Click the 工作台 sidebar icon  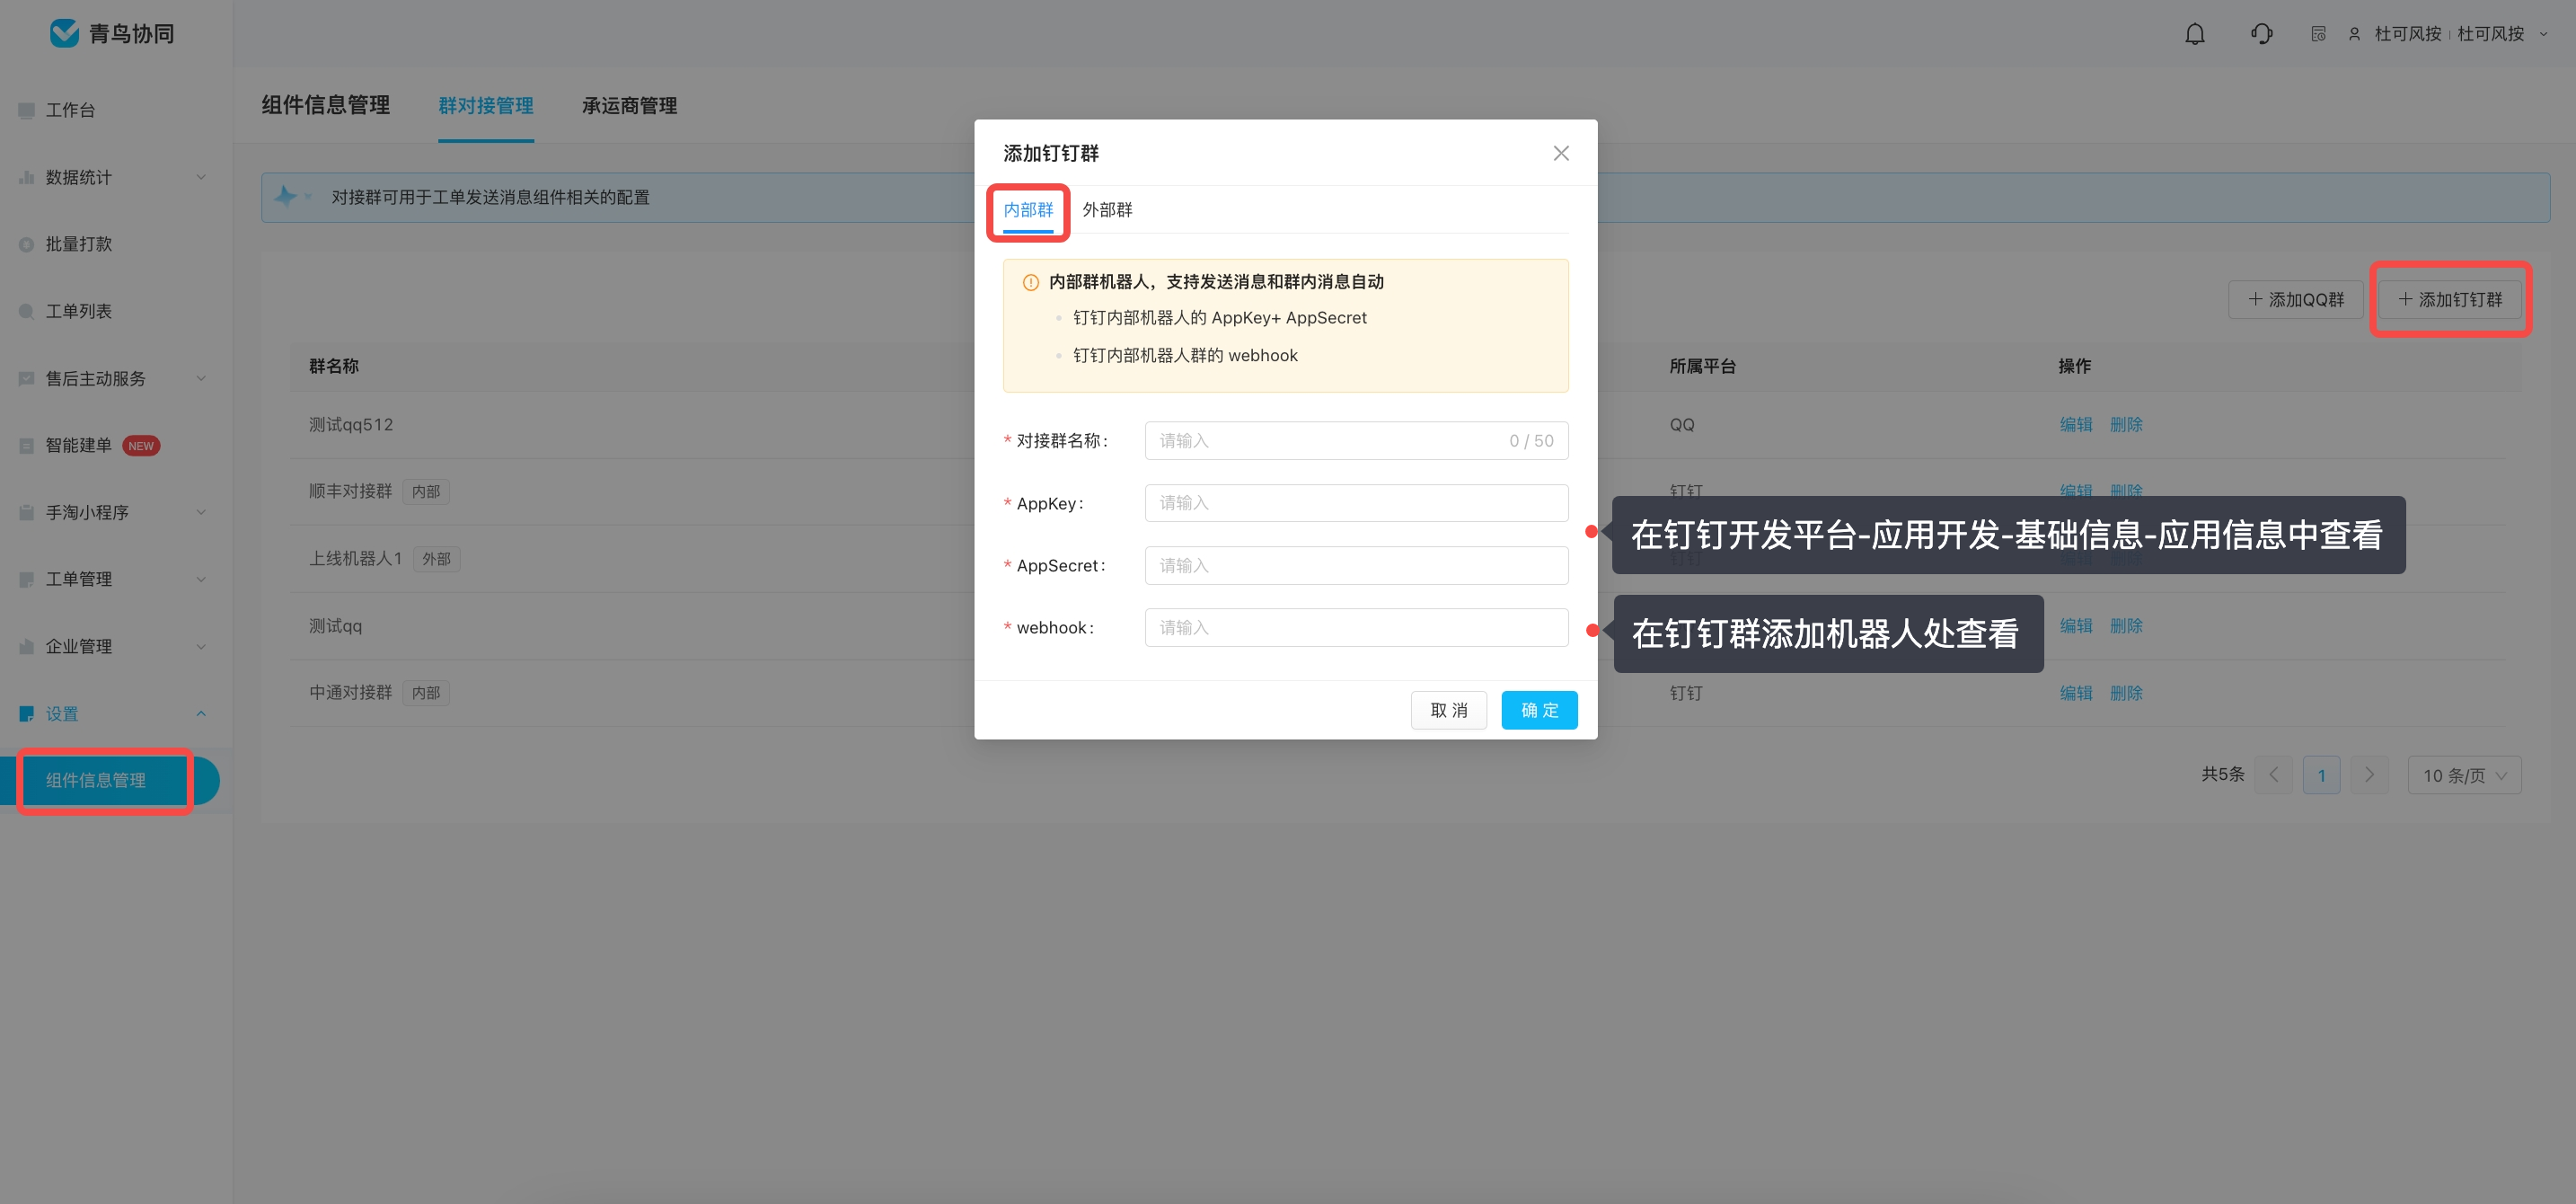[26, 110]
